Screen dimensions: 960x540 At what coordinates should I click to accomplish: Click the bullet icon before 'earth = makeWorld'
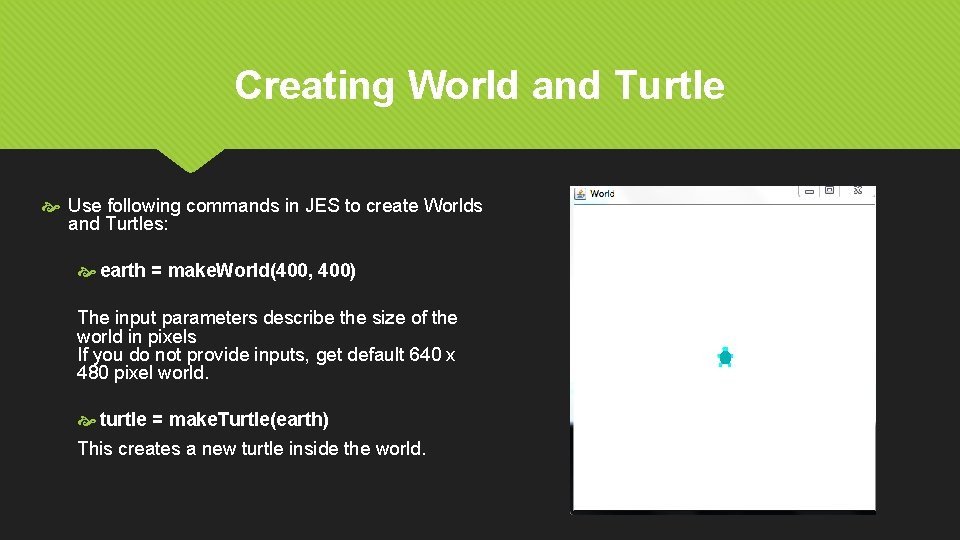[x=87, y=272]
